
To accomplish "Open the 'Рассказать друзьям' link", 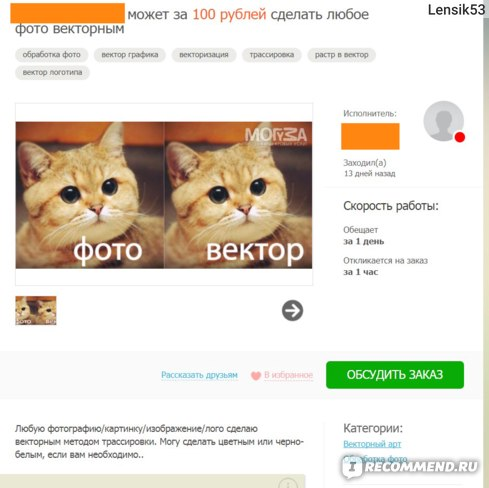I will click(x=199, y=375).
